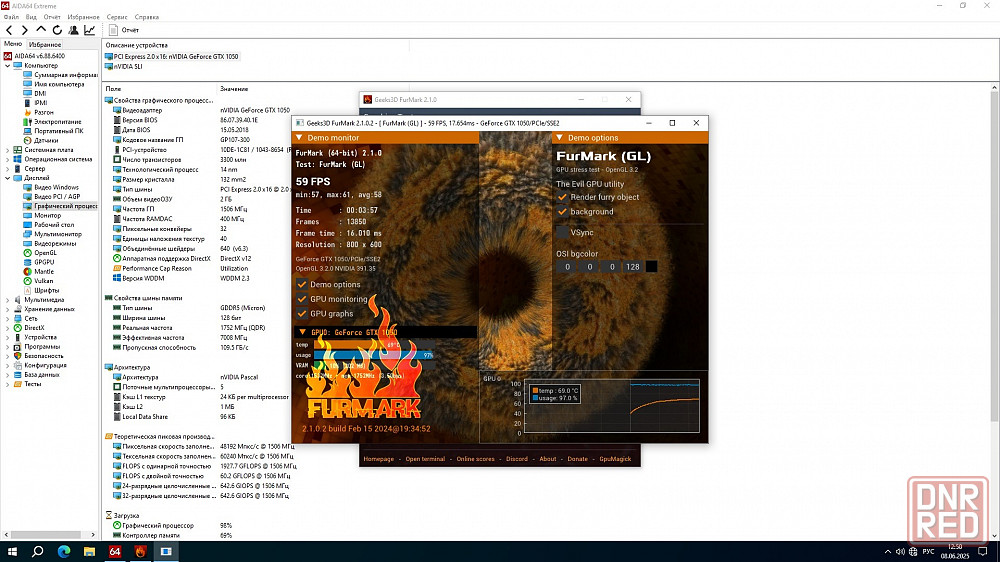Image resolution: width=1000 pixels, height=562 pixels.
Task: Select the Vulkan icon in tree
Action: click(27, 281)
